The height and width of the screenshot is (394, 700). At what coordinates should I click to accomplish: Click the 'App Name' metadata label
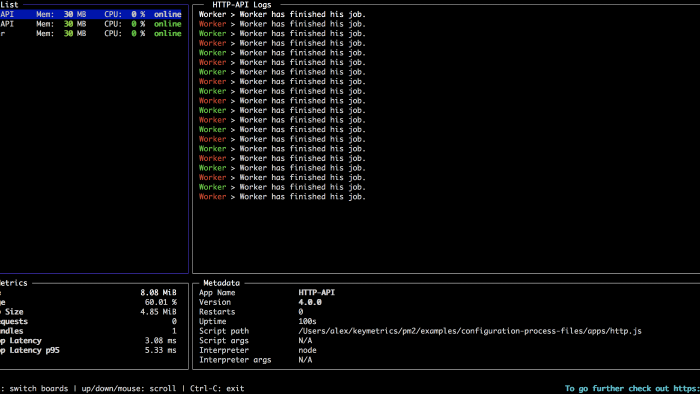click(217, 293)
